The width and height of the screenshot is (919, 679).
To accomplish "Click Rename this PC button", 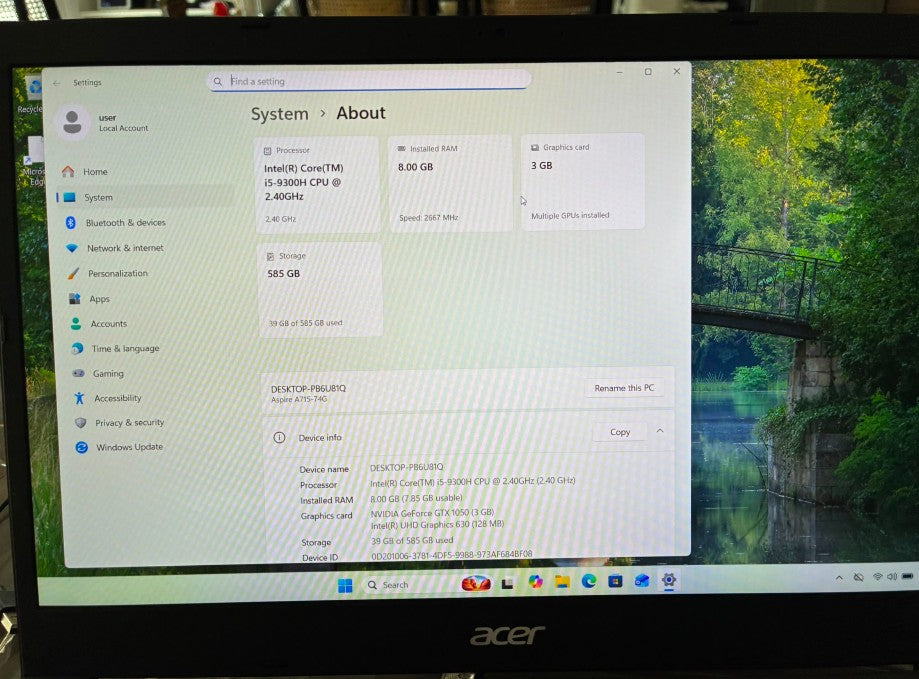I will pyautogui.click(x=624, y=388).
